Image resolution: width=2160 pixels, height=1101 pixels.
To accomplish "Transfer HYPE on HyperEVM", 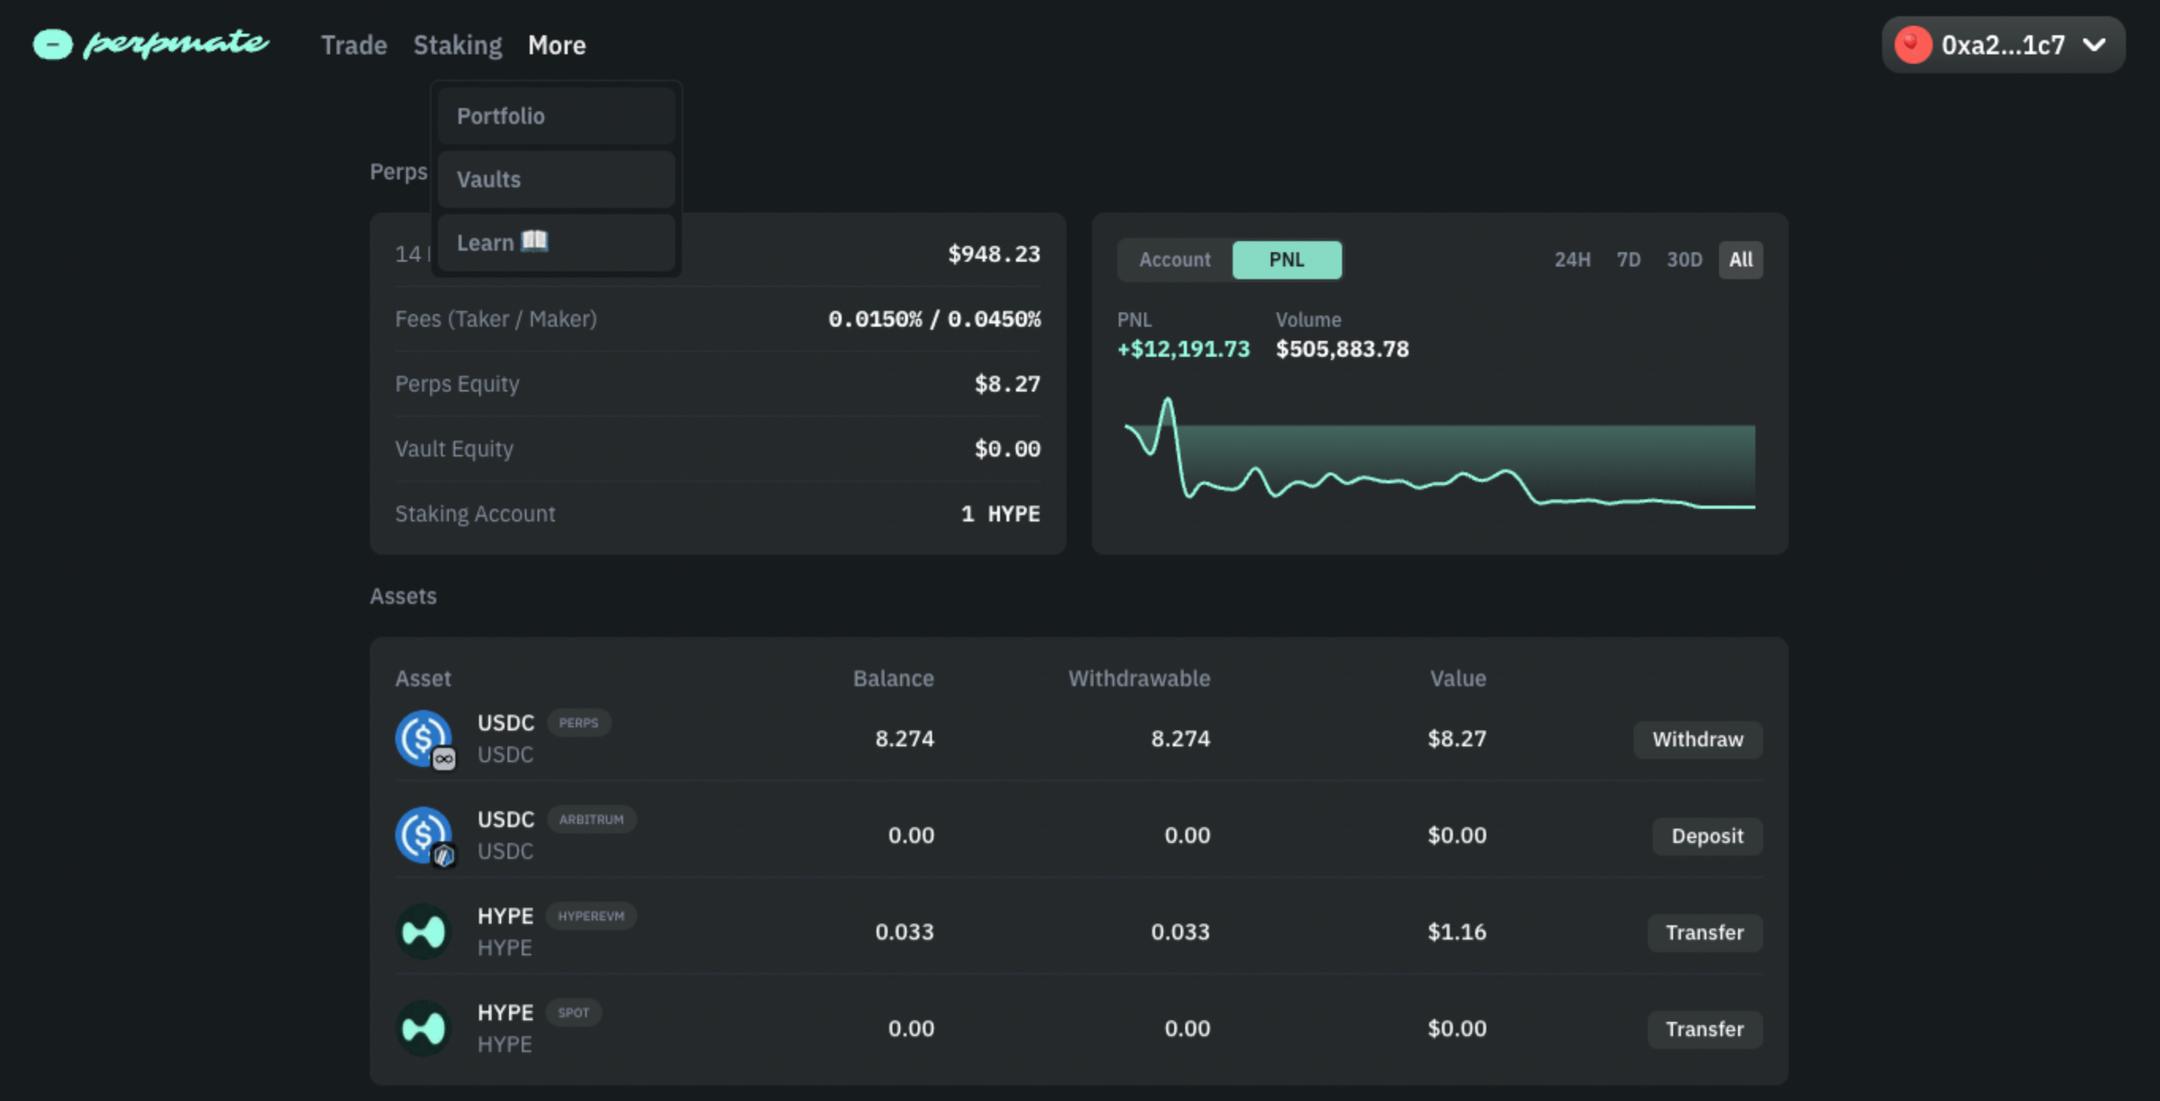I will point(1705,933).
